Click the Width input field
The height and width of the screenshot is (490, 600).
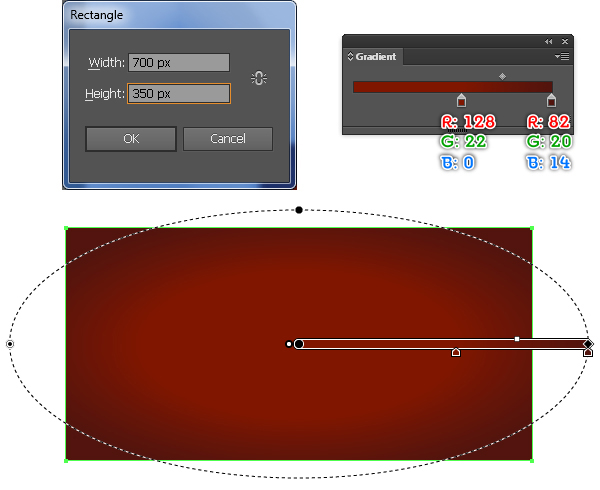click(x=179, y=62)
